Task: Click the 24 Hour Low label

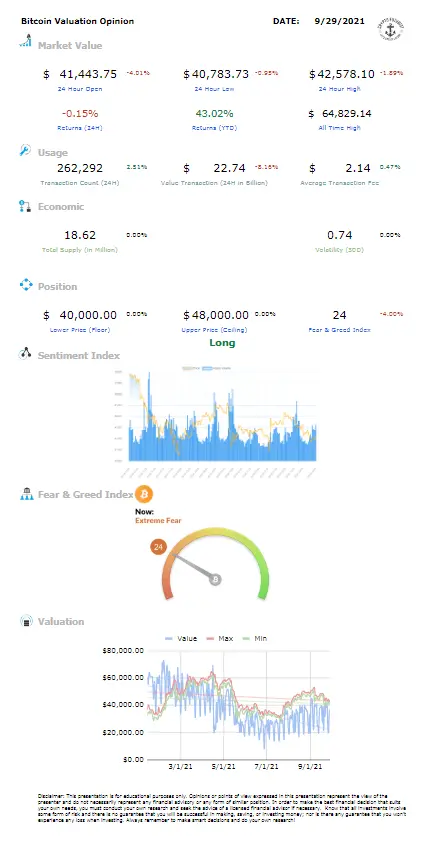Action: point(214,88)
